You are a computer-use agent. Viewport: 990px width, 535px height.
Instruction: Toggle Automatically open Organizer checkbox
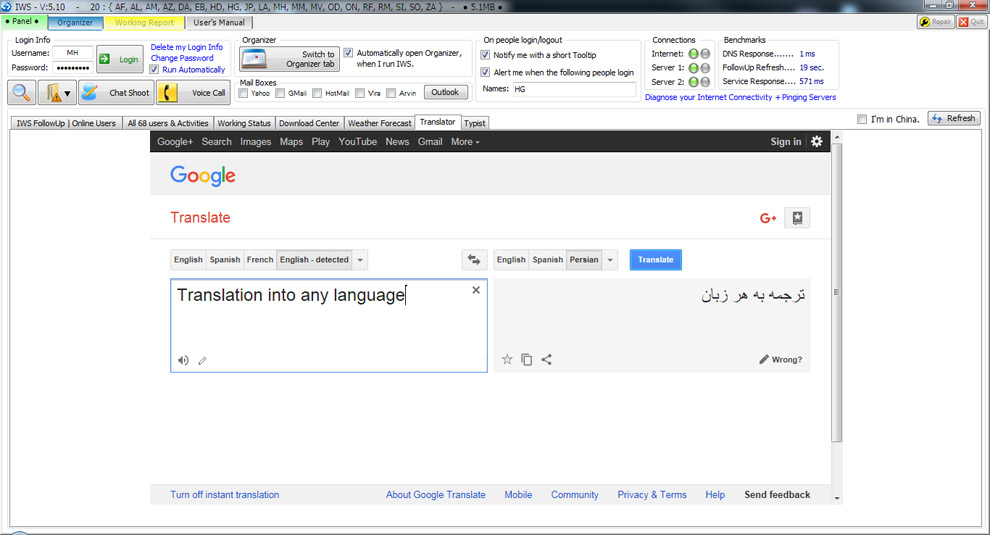pyautogui.click(x=348, y=53)
